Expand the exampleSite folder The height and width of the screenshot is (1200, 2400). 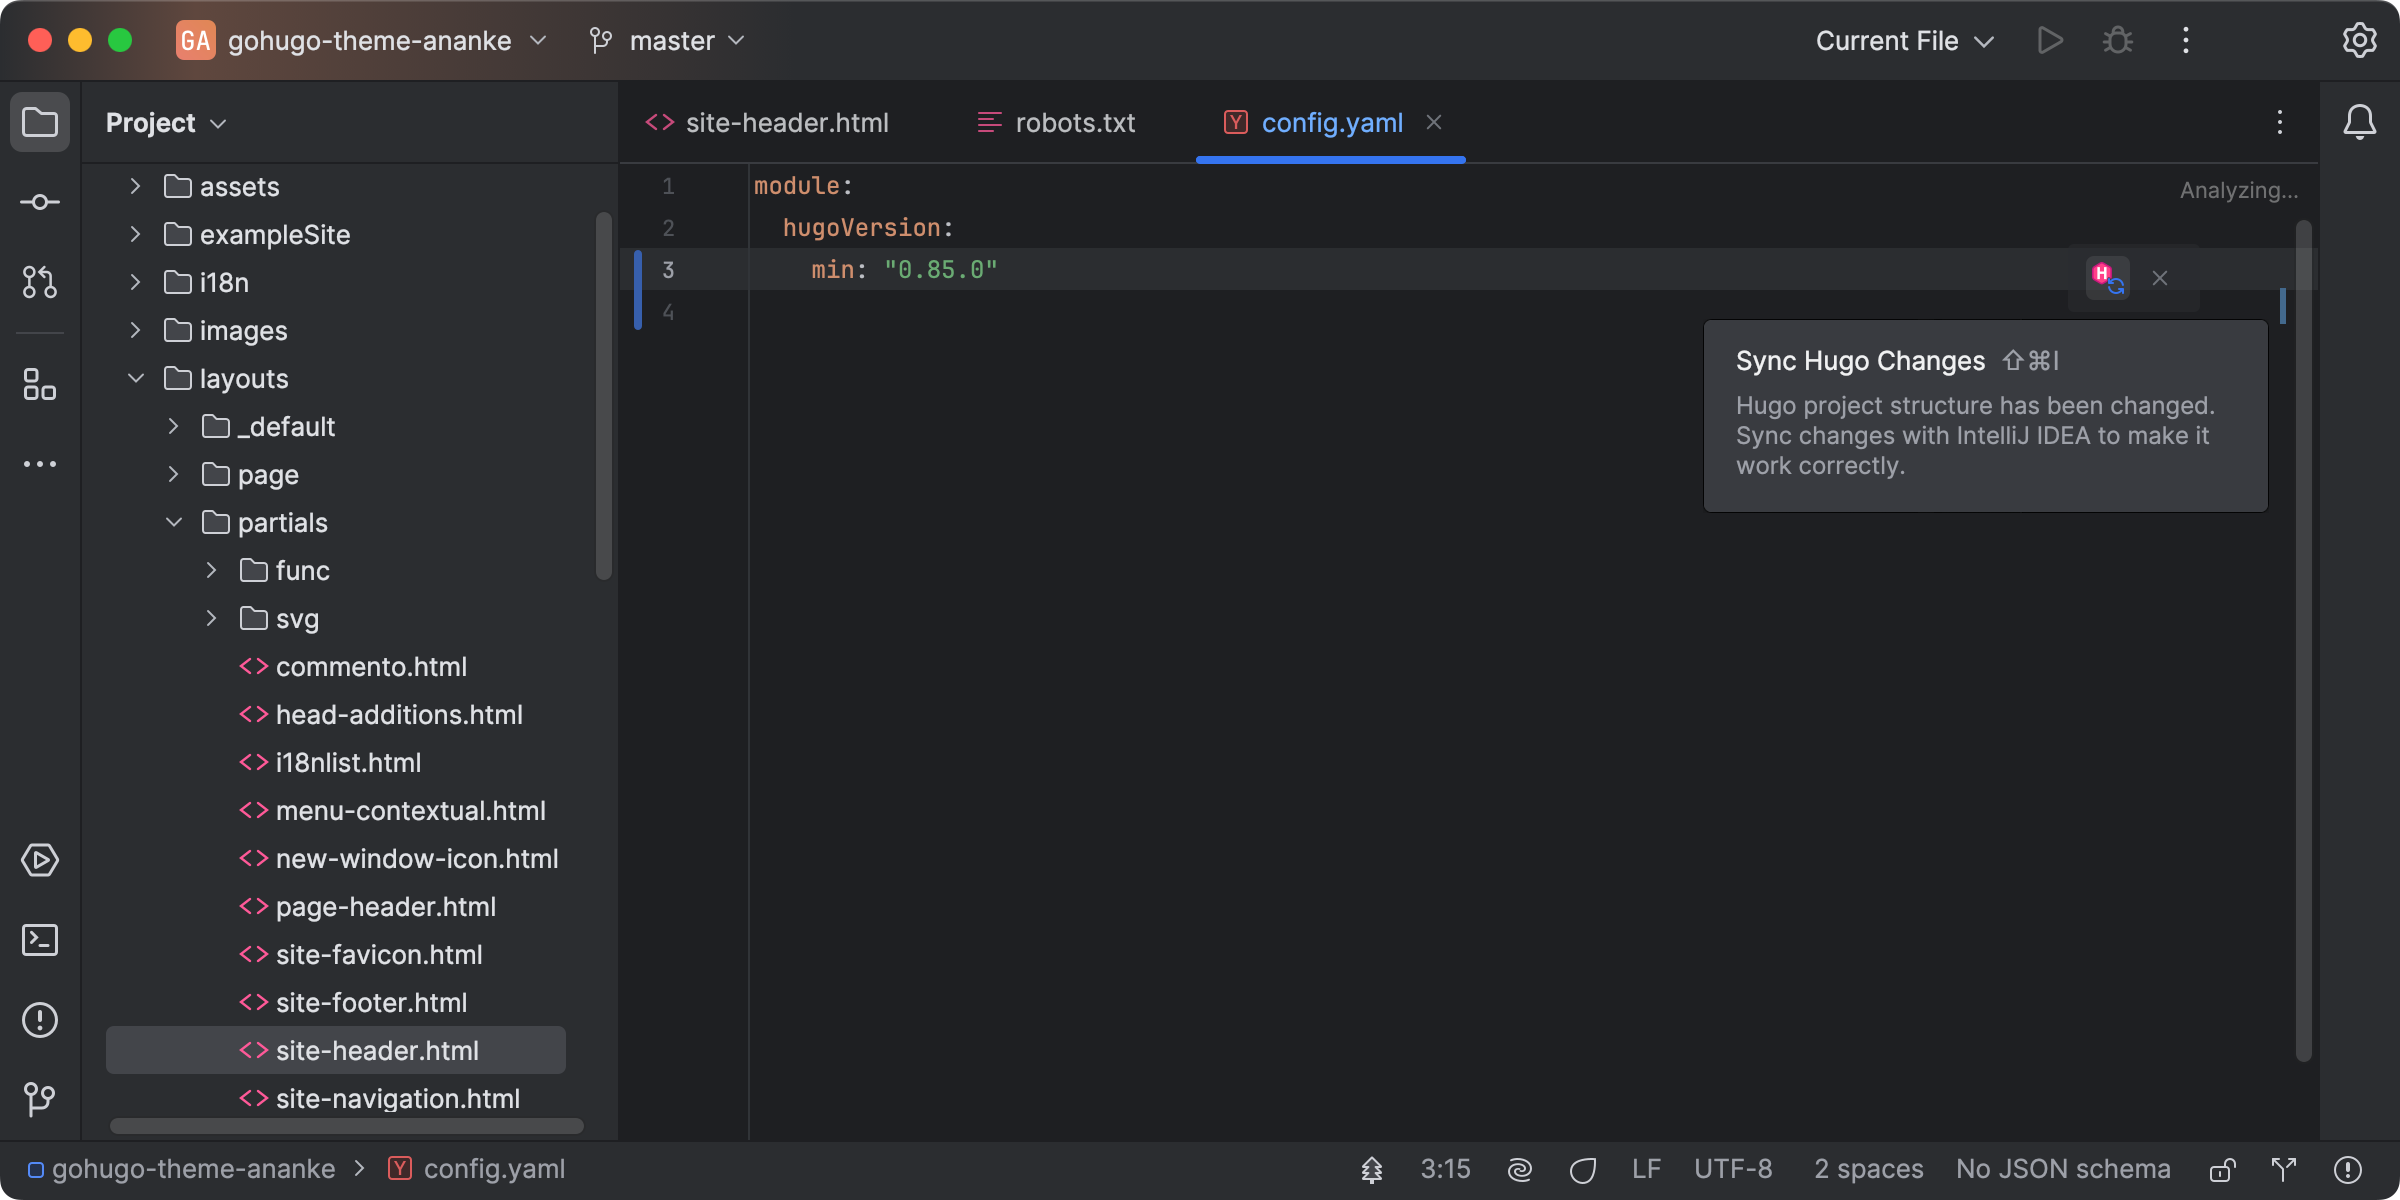click(136, 234)
